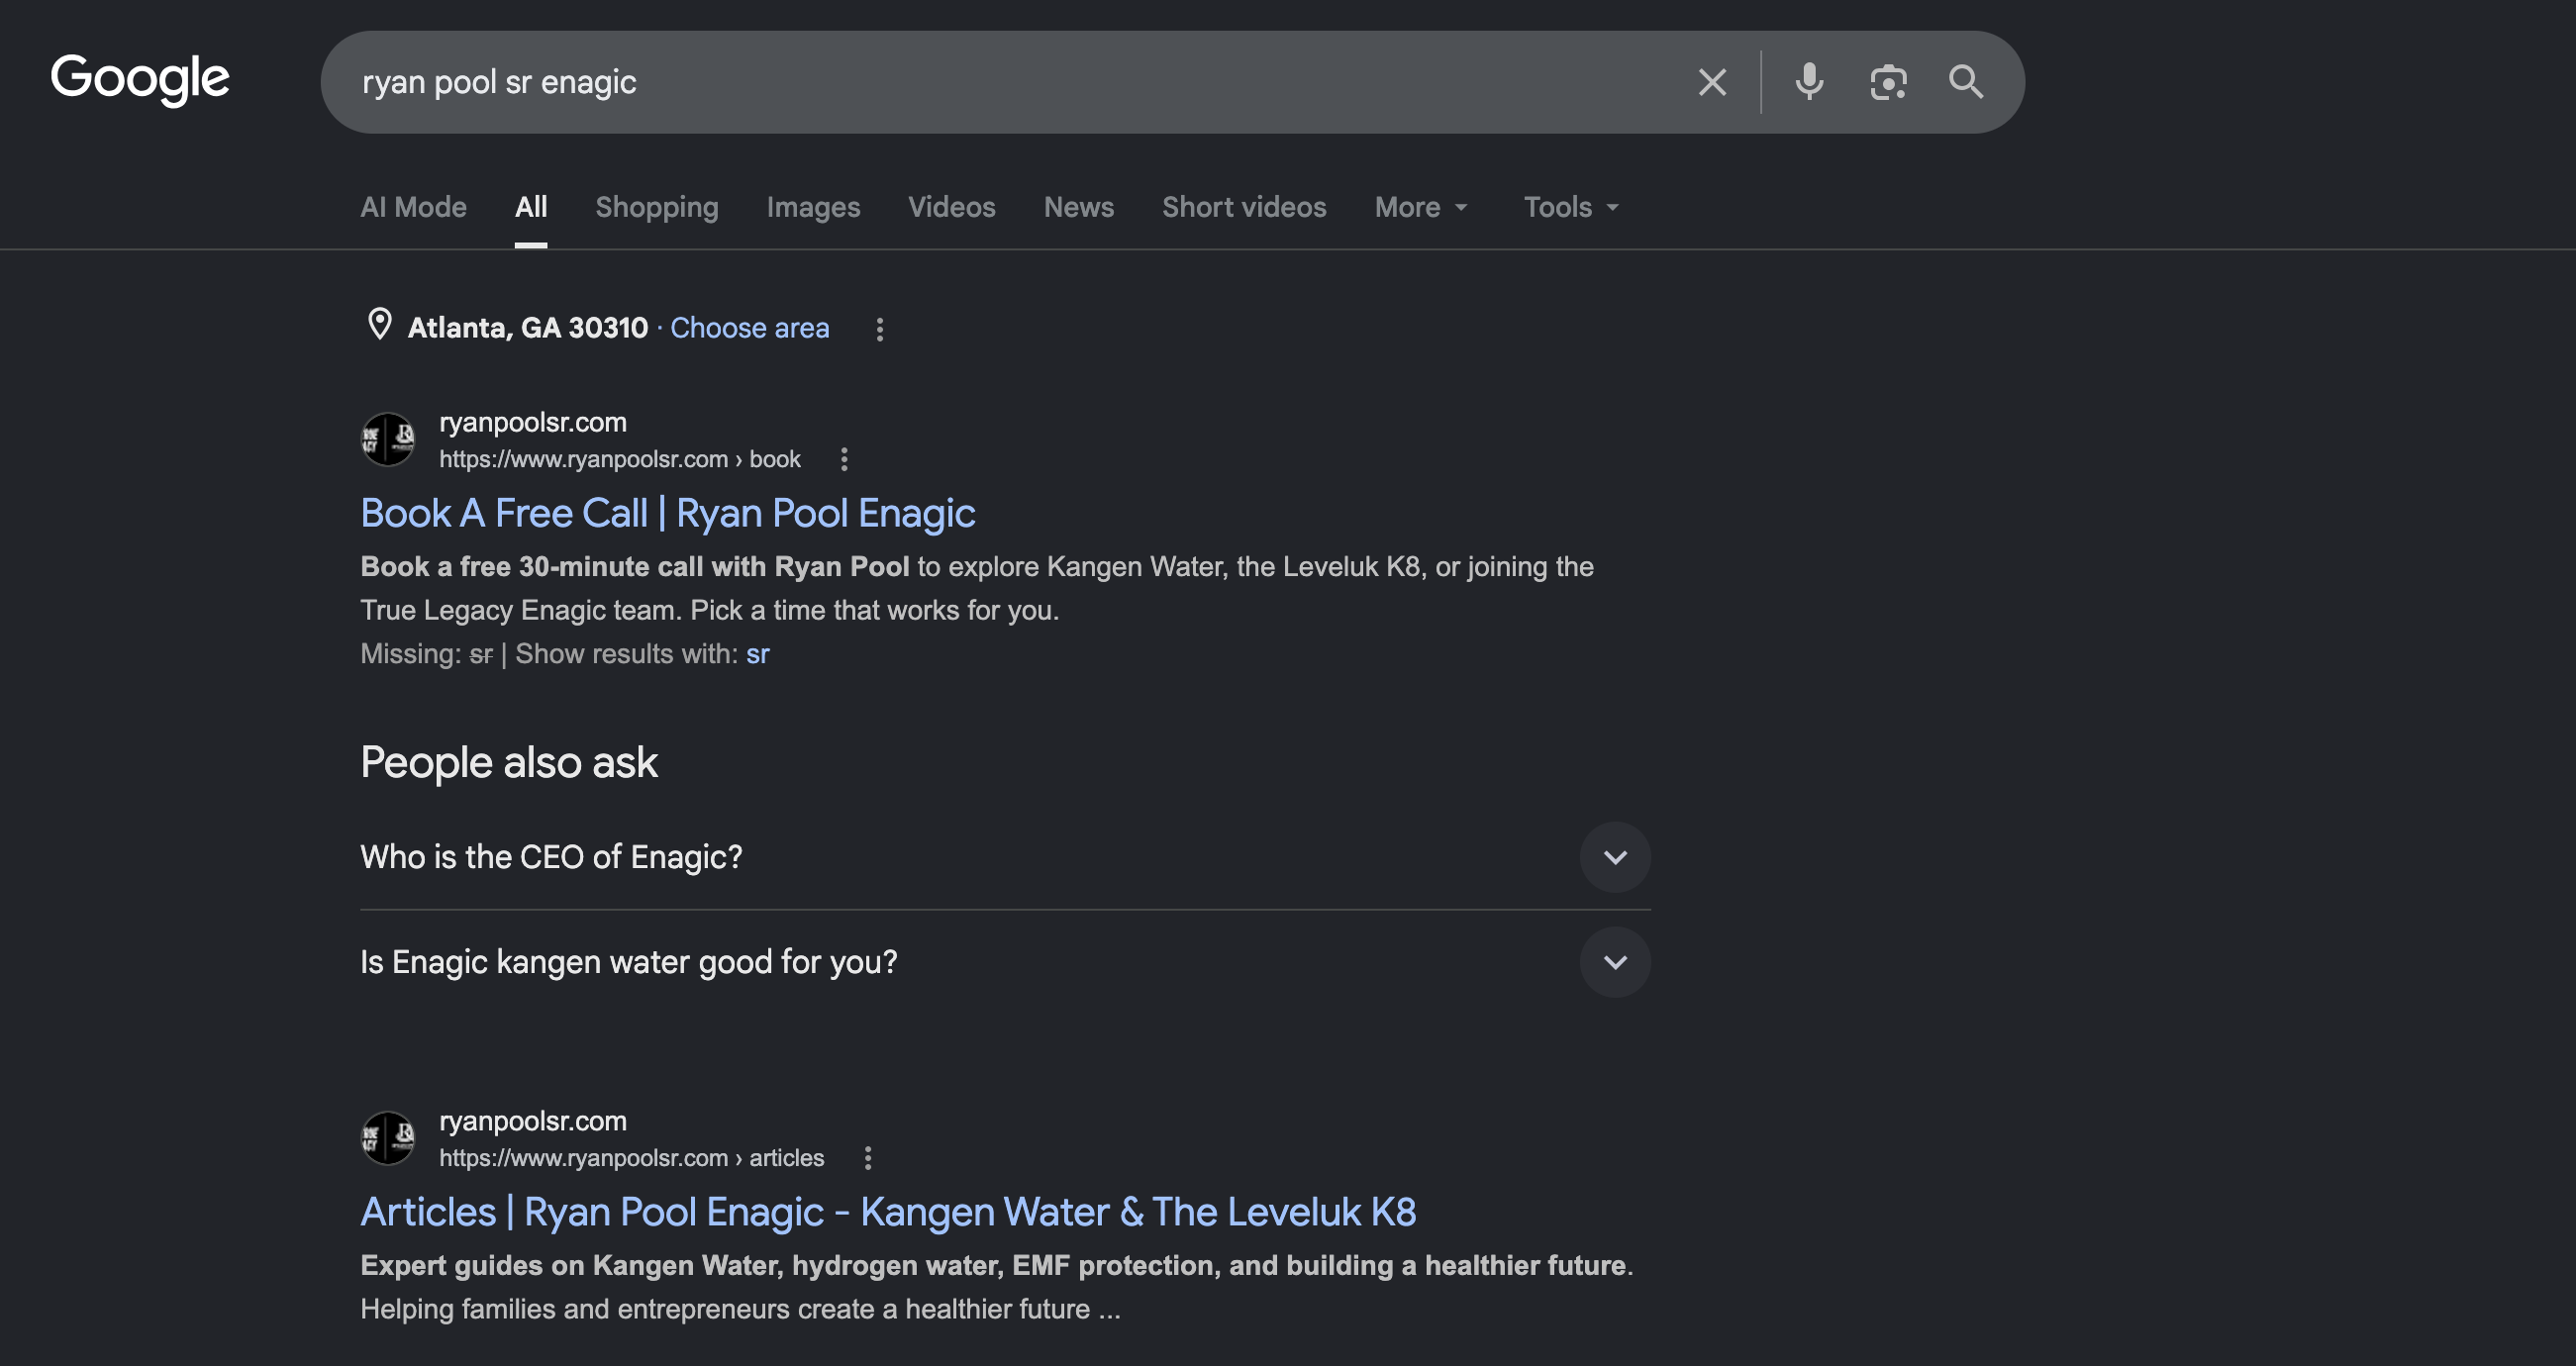Open three-dot menu next to articles result URL

tap(868, 1158)
